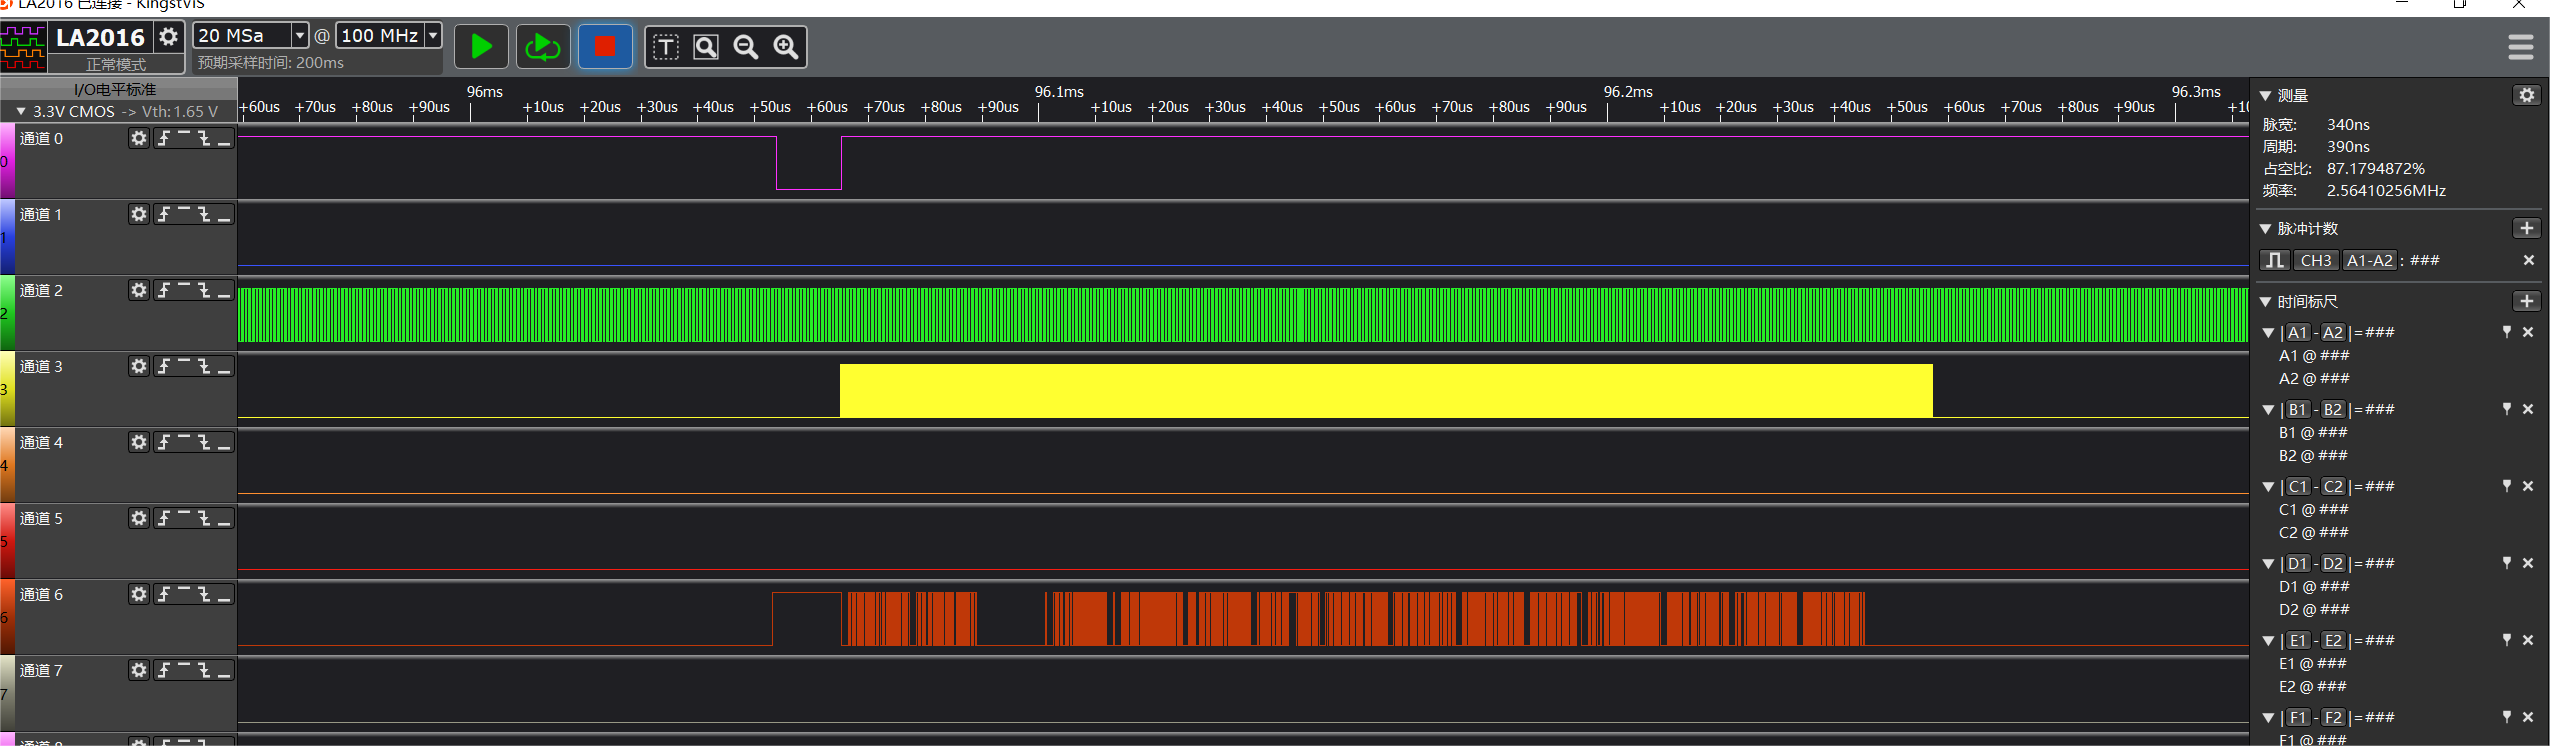Click the pulse type icon in pulse counter
The width and height of the screenshot is (2550, 746).
[x=2275, y=260]
